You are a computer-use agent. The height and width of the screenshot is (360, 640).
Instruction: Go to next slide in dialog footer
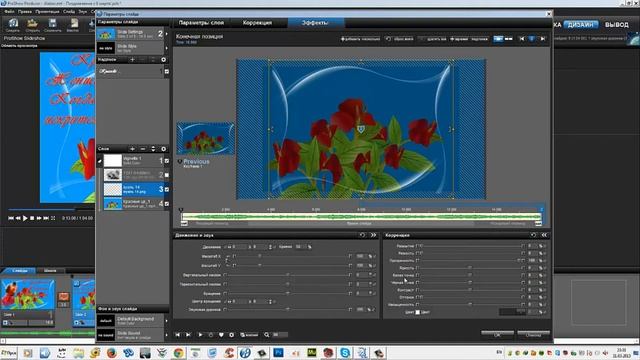pos(188,335)
